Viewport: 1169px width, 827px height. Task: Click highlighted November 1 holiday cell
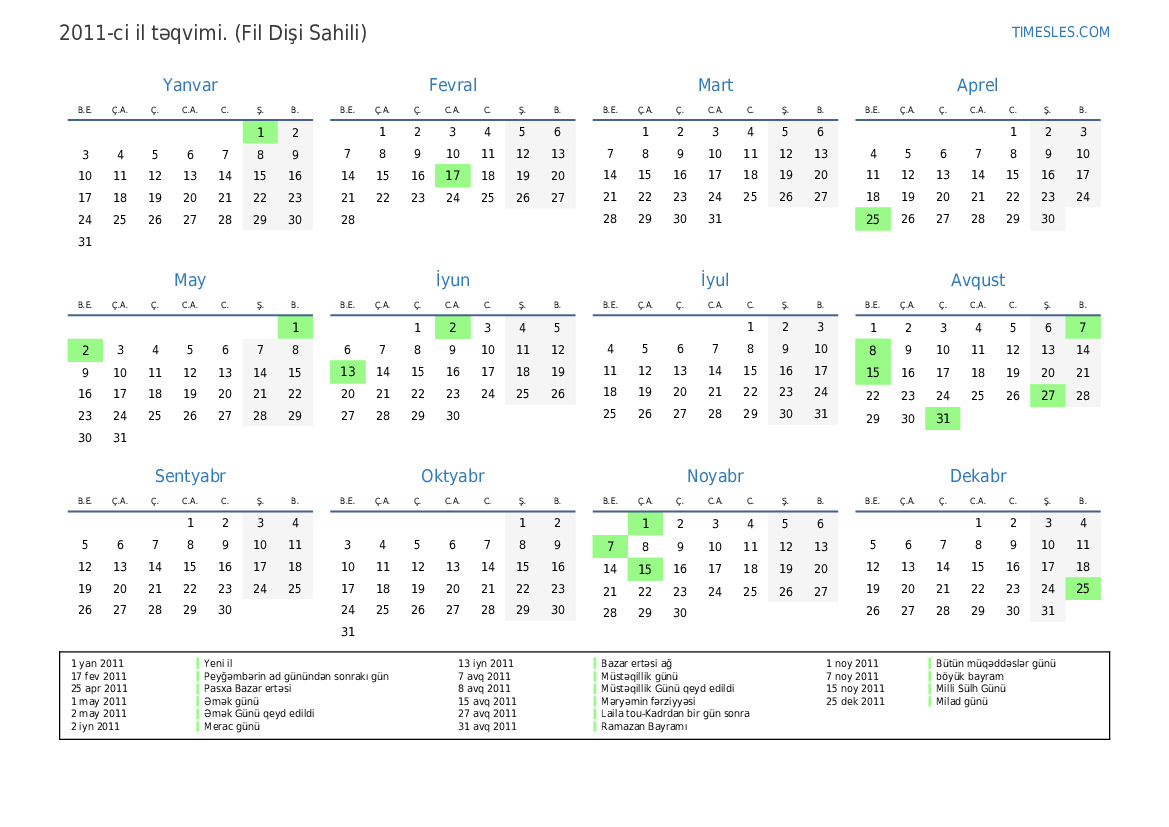pos(646,523)
